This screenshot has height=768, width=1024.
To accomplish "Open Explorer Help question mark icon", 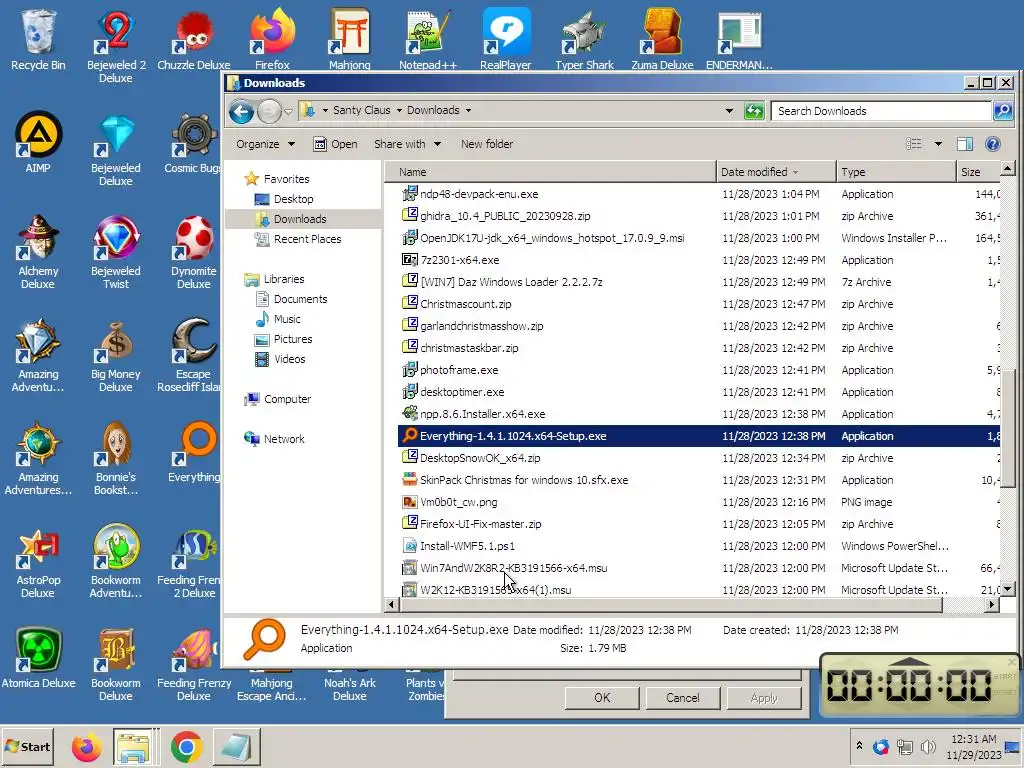I will click(x=992, y=144).
